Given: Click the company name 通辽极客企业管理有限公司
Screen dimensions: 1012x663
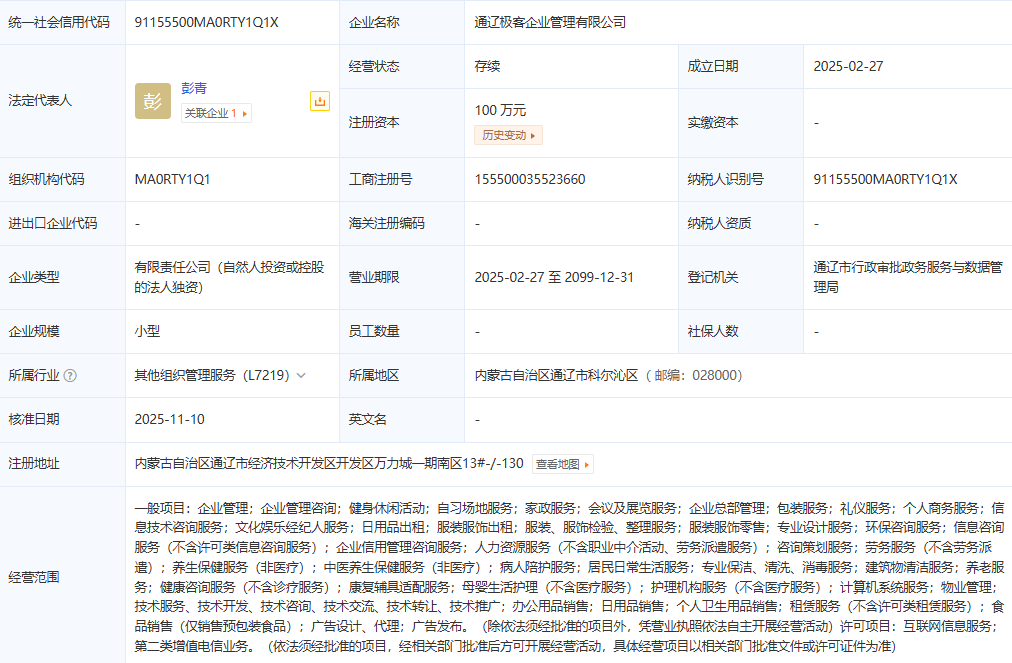Looking at the screenshot, I should (x=550, y=22).
